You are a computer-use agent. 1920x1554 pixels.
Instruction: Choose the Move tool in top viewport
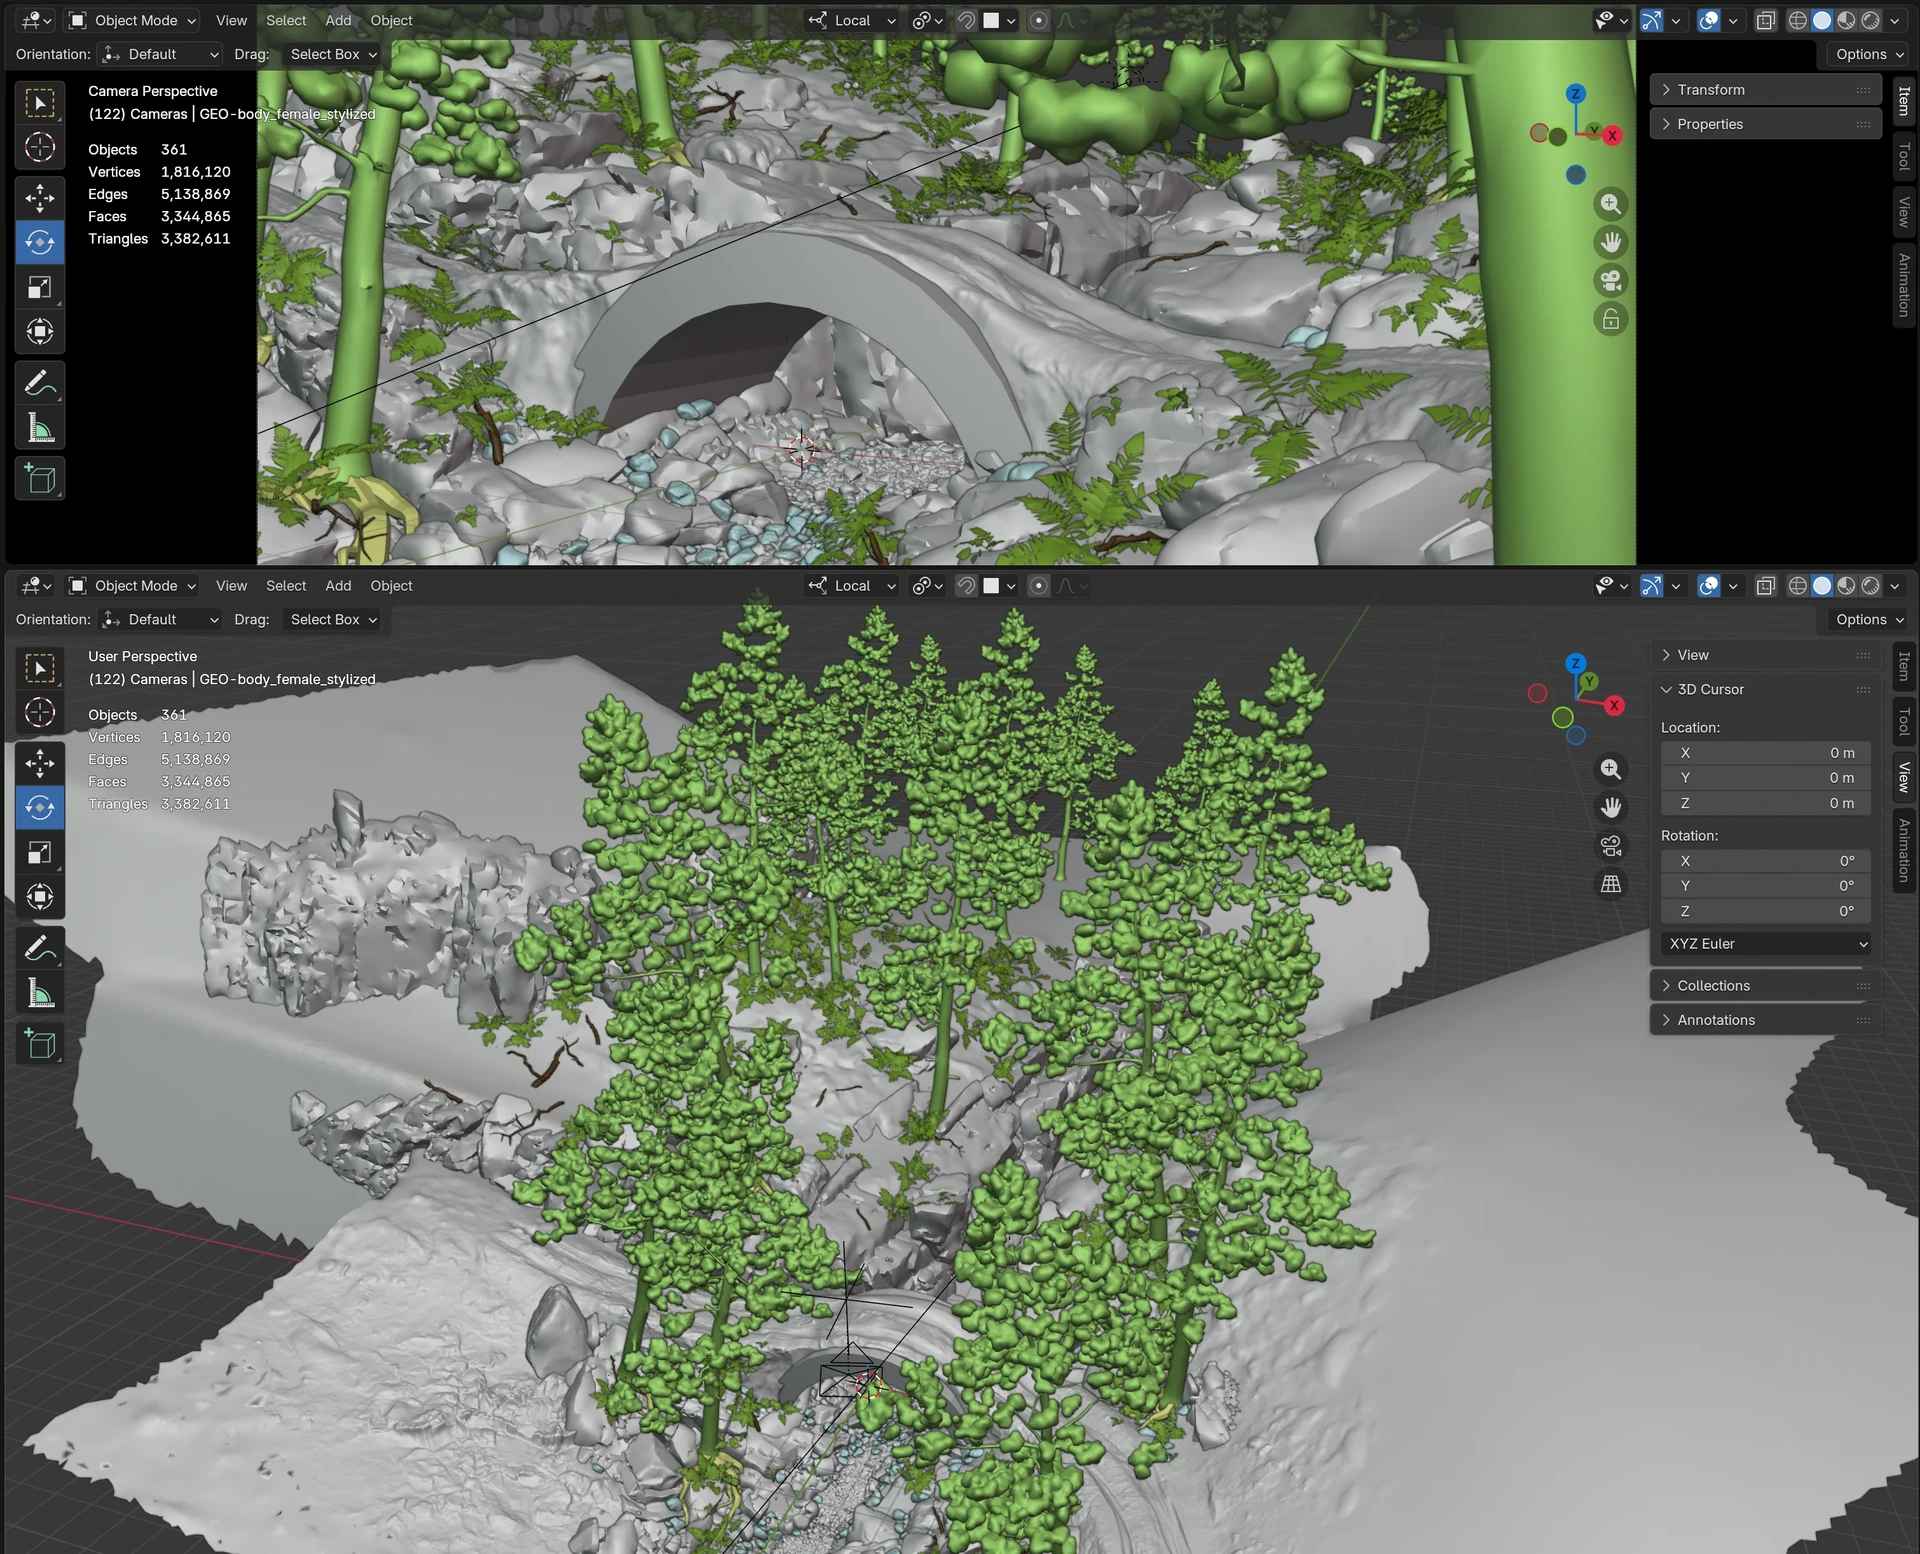pyautogui.click(x=40, y=198)
